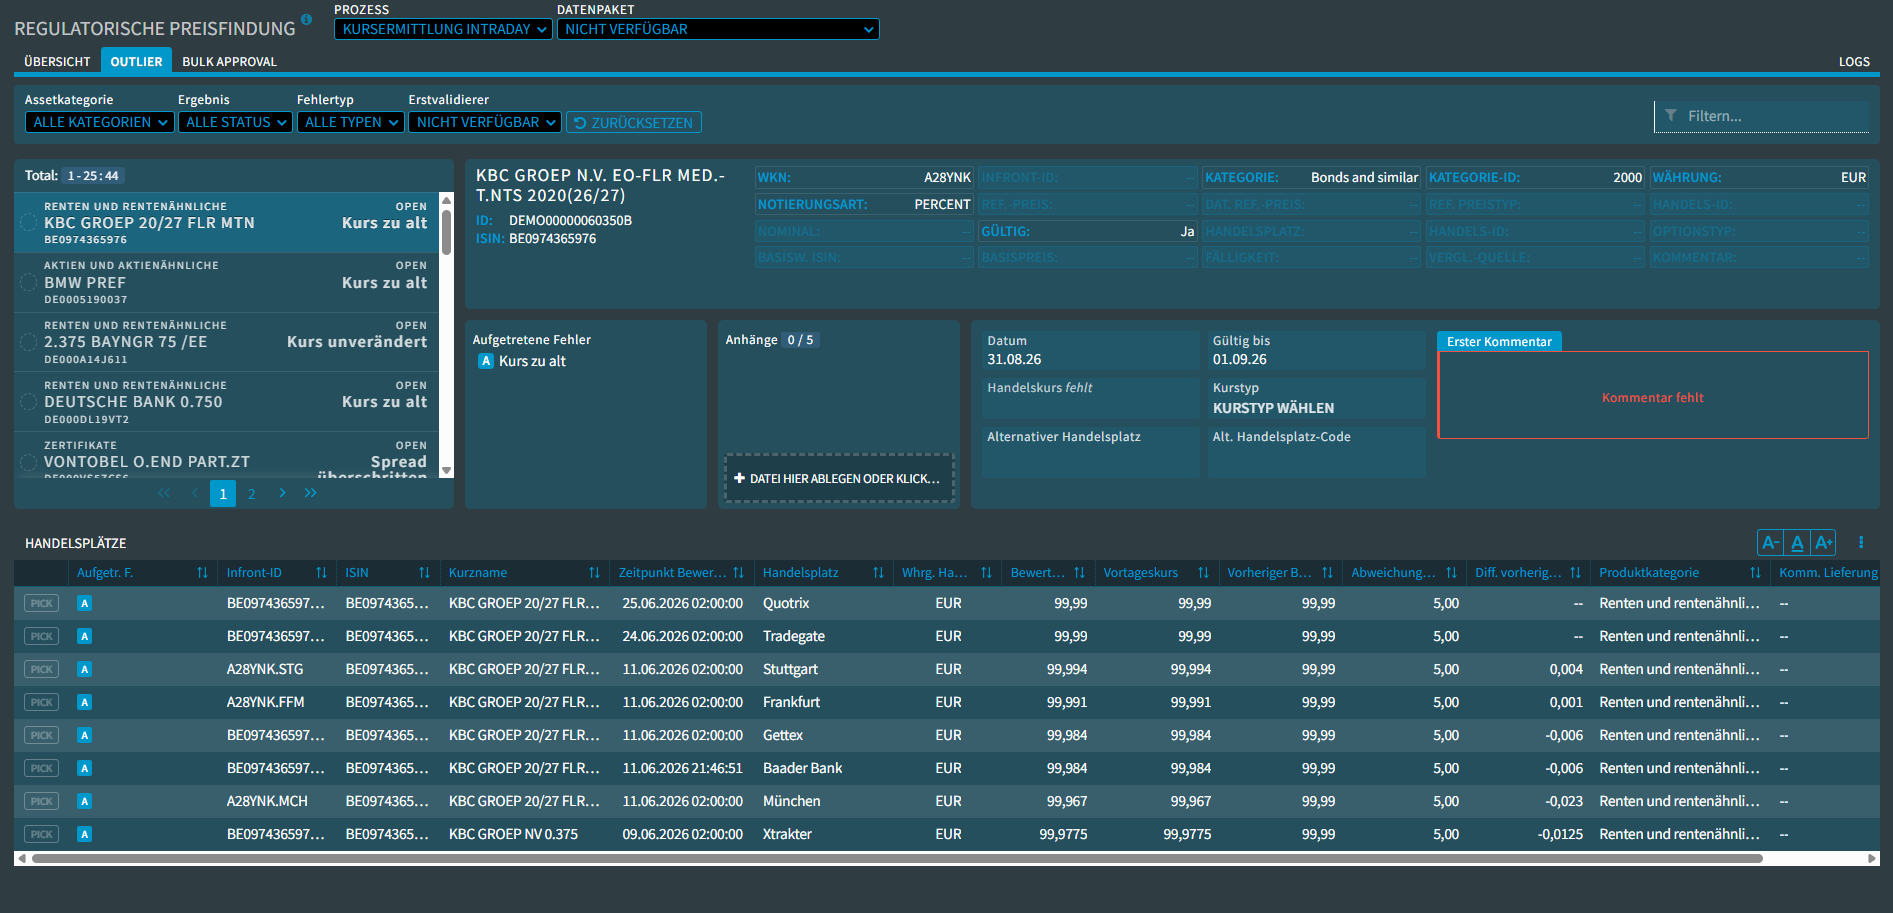The width and height of the screenshot is (1893, 913).
Task: Increase table font size with A+ icon
Action: 1823,542
